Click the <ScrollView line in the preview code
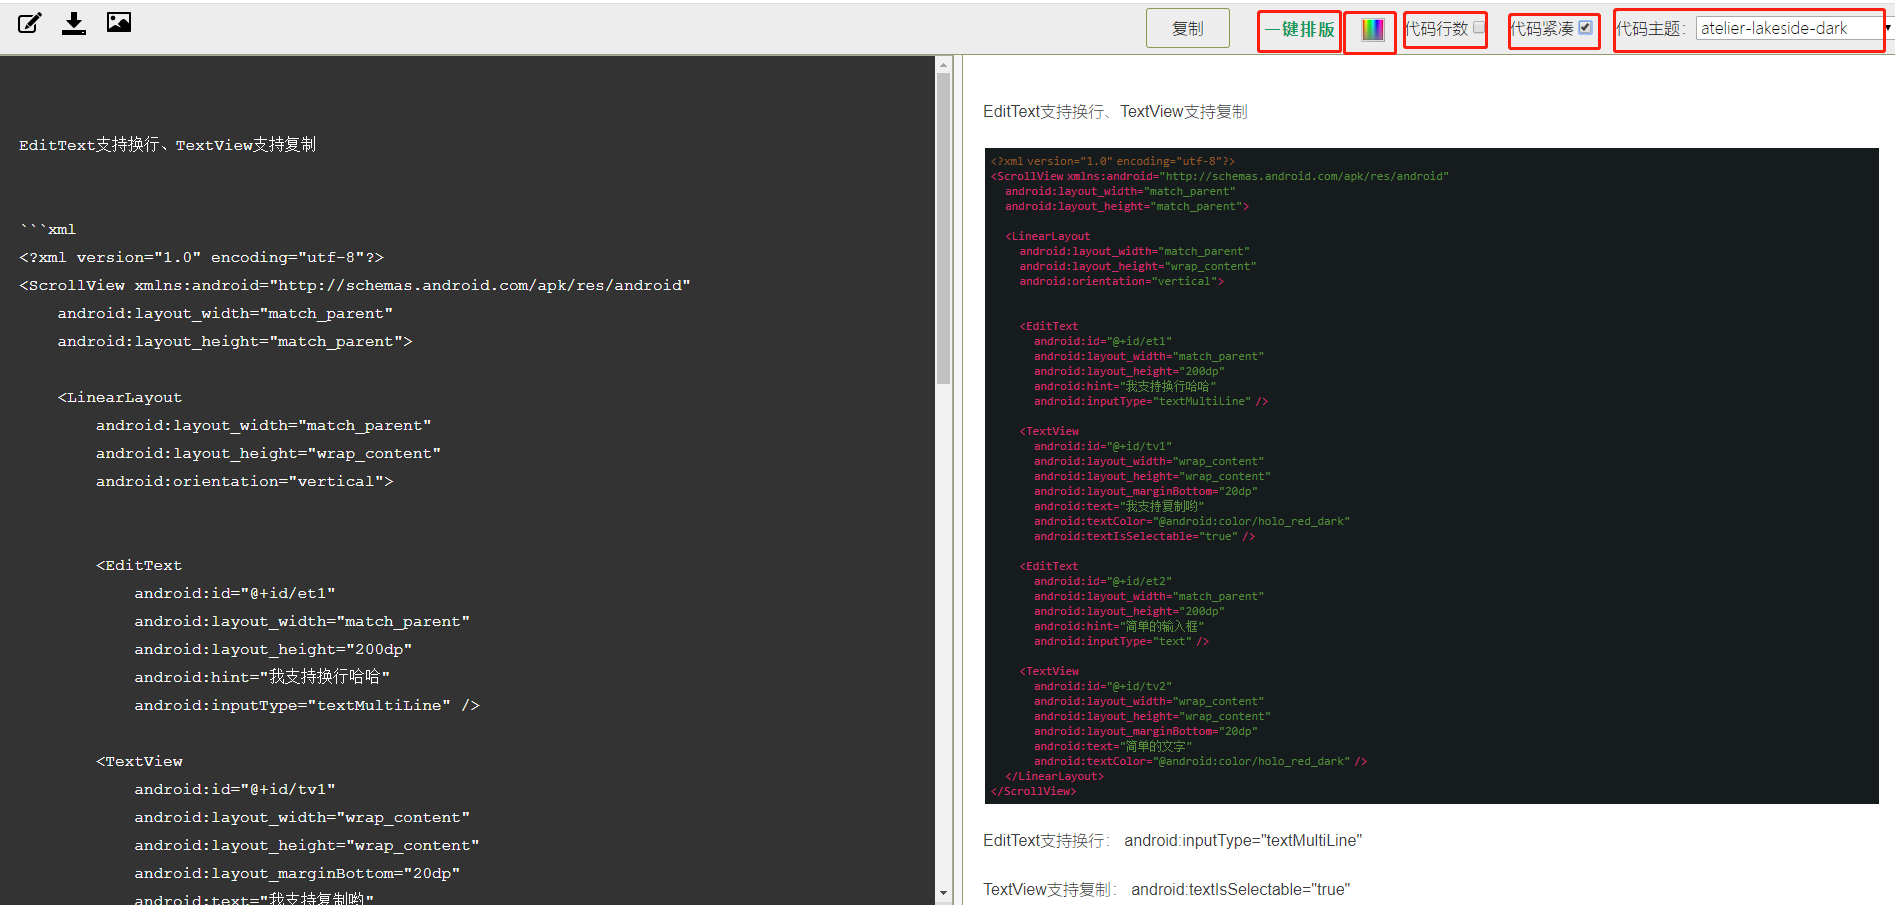Image resolution: width=1895 pixels, height=905 pixels. (x=1219, y=176)
